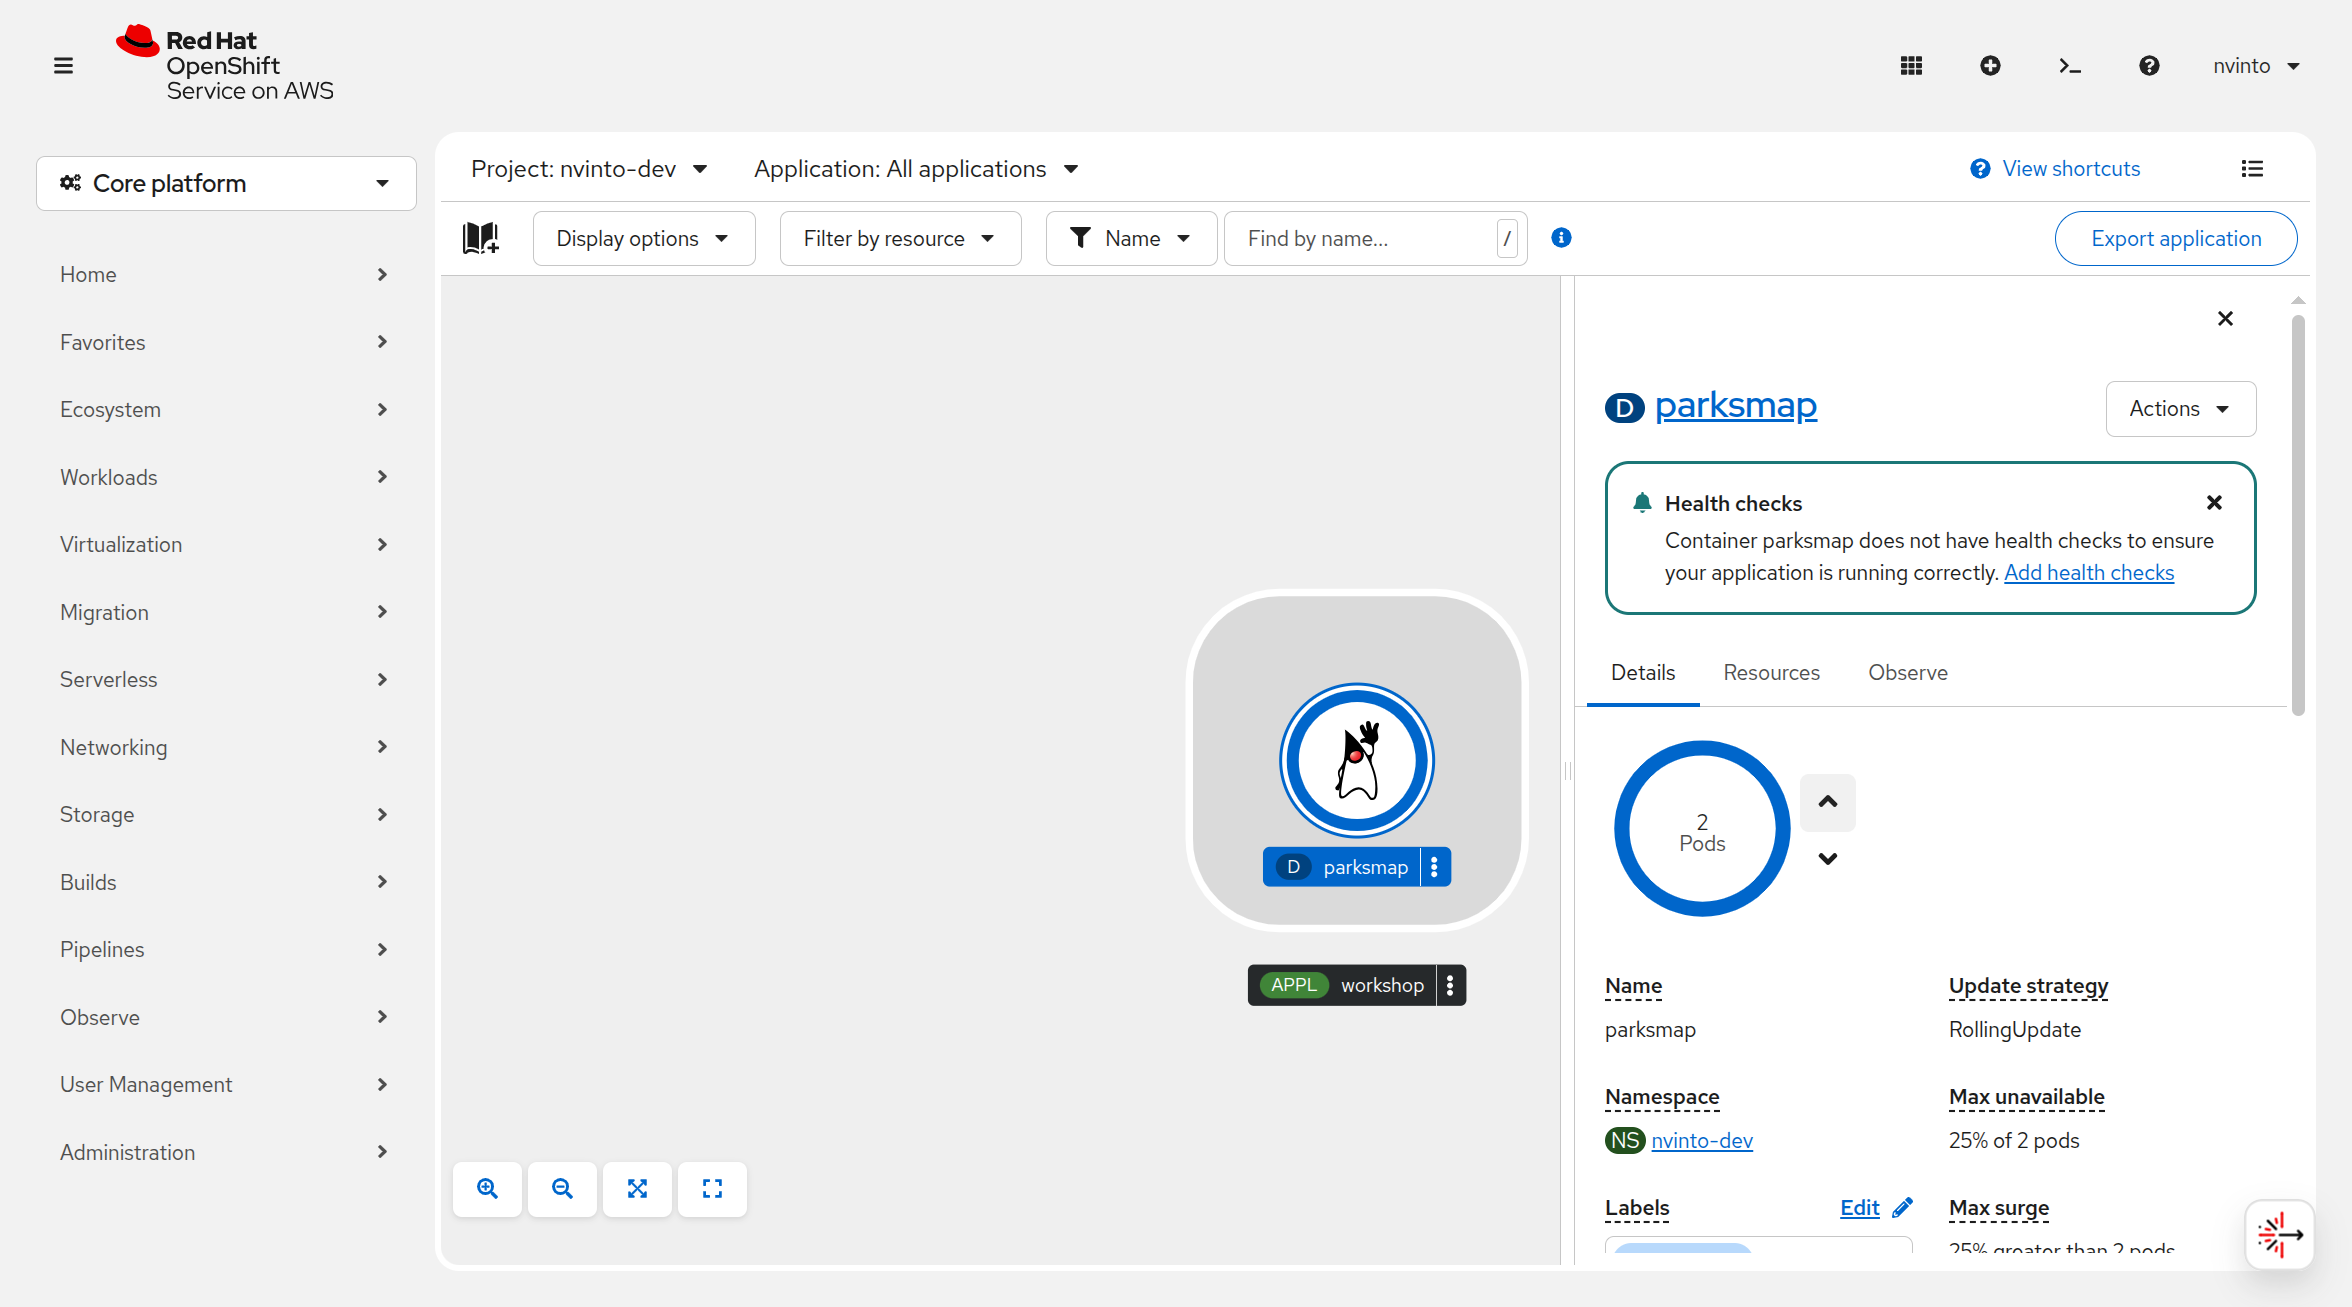
Task: Click the Edit labels link
Action: click(x=1860, y=1208)
